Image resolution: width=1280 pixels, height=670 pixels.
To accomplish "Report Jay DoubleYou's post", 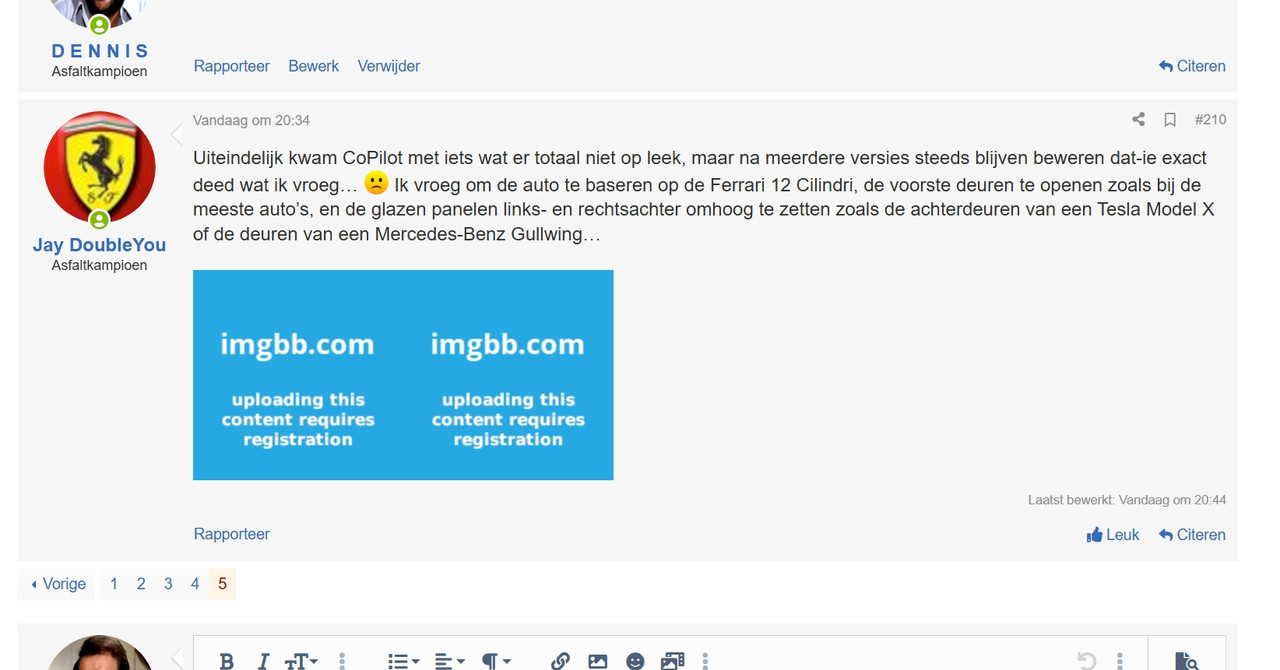I will [232, 534].
